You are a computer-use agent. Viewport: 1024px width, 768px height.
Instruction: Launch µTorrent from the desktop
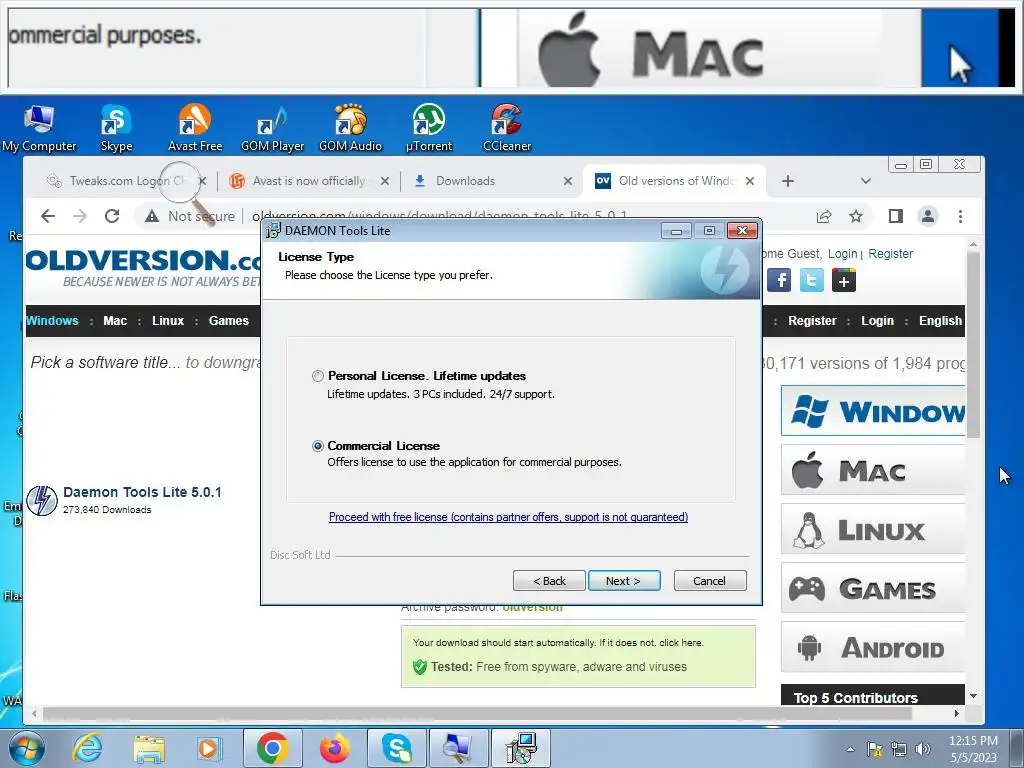(428, 129)
